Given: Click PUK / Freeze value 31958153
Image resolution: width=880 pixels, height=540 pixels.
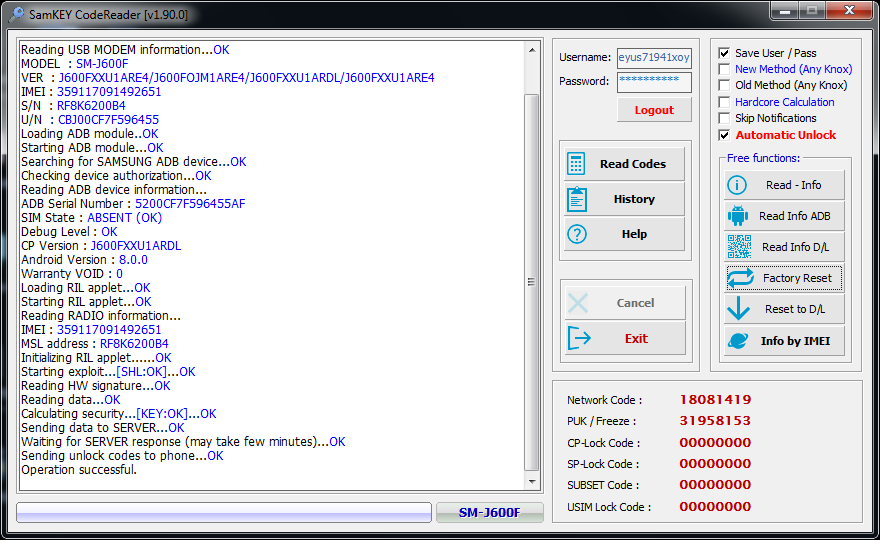Looking at the screenshot, I should (x=715, y=421).
